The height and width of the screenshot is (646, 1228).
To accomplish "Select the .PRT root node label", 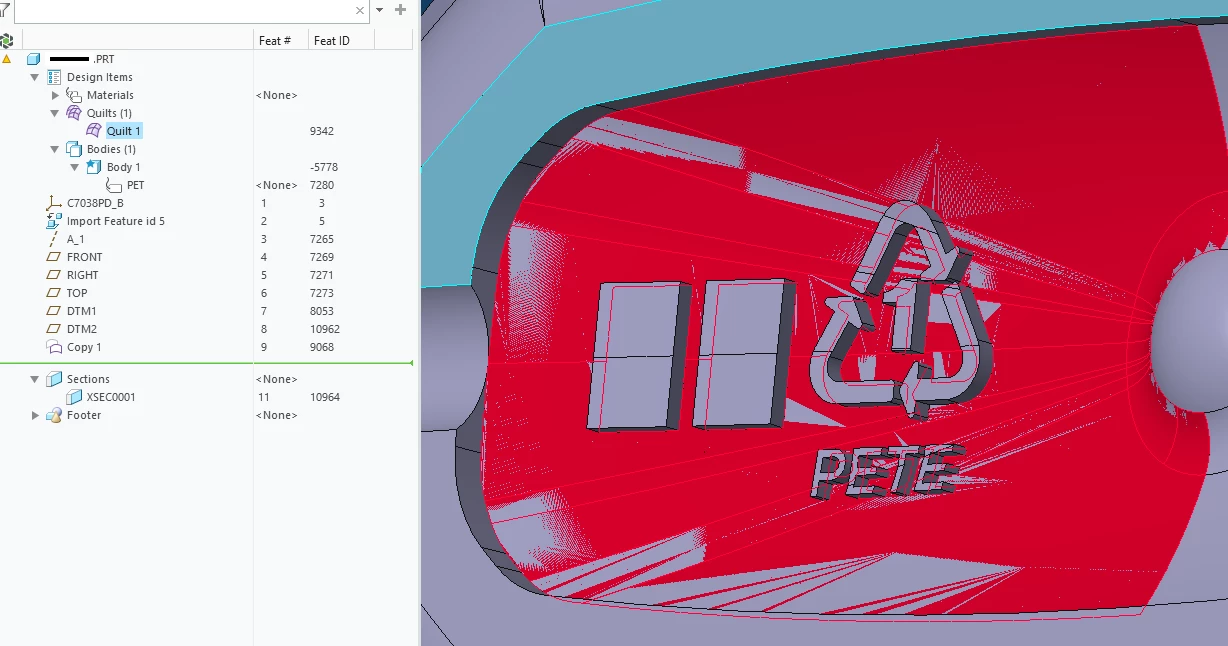I will pos(81,59).
